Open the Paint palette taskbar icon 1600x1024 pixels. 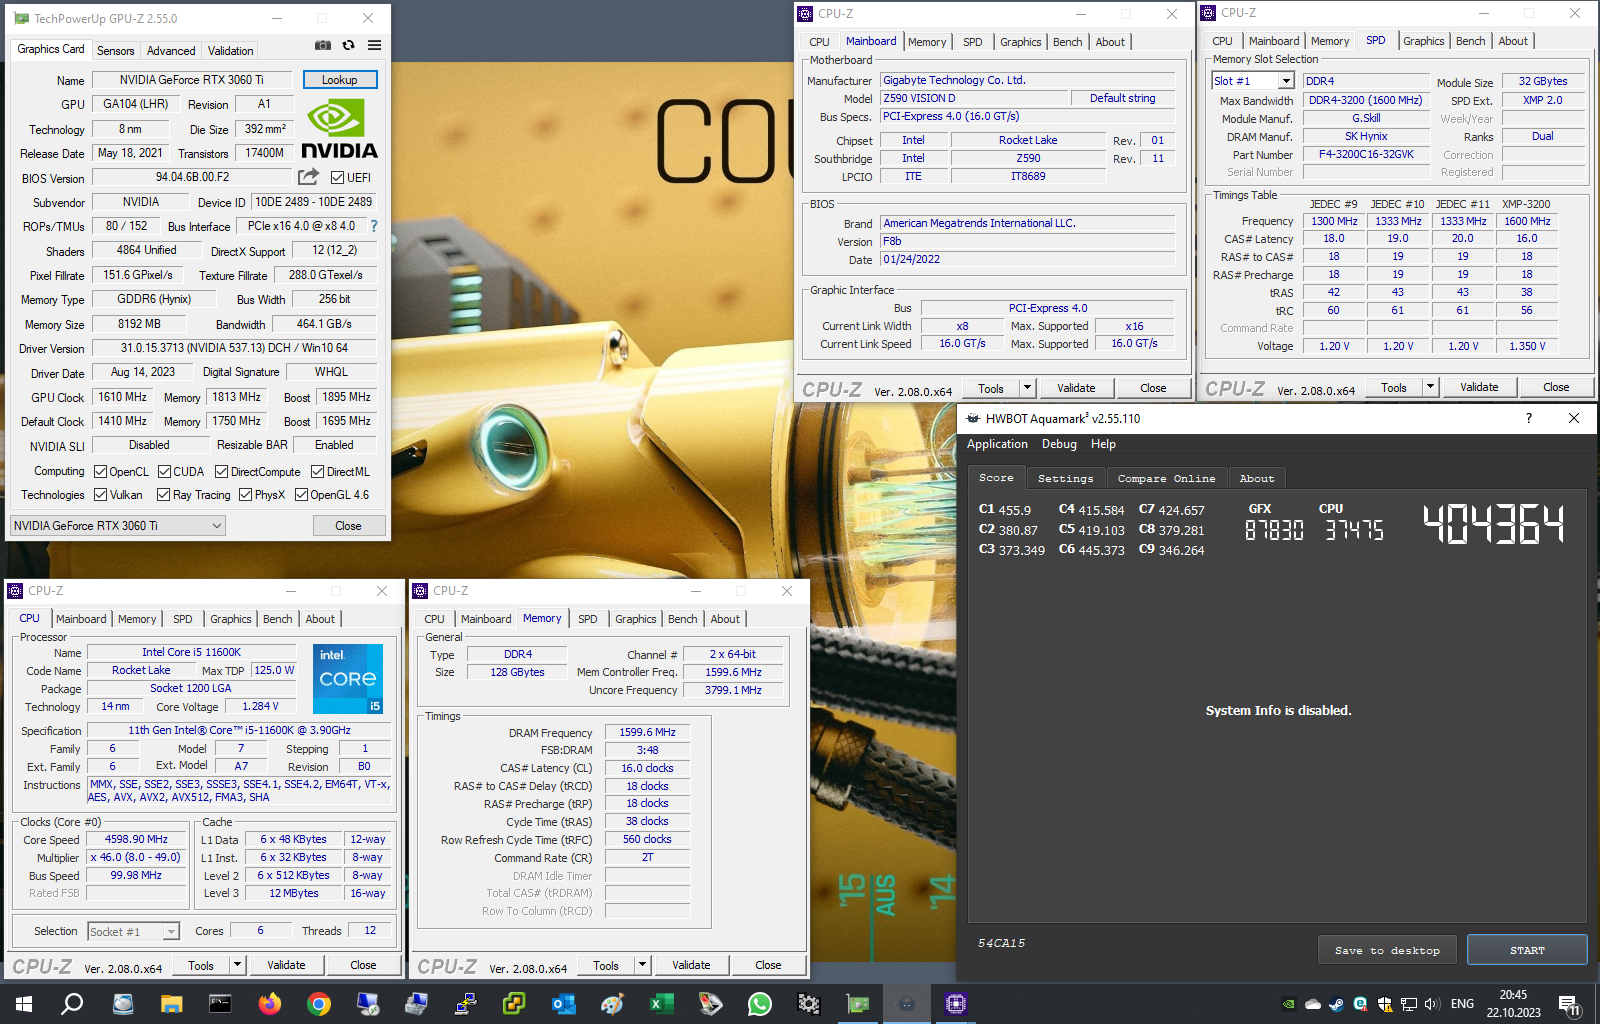(613, 1004)
